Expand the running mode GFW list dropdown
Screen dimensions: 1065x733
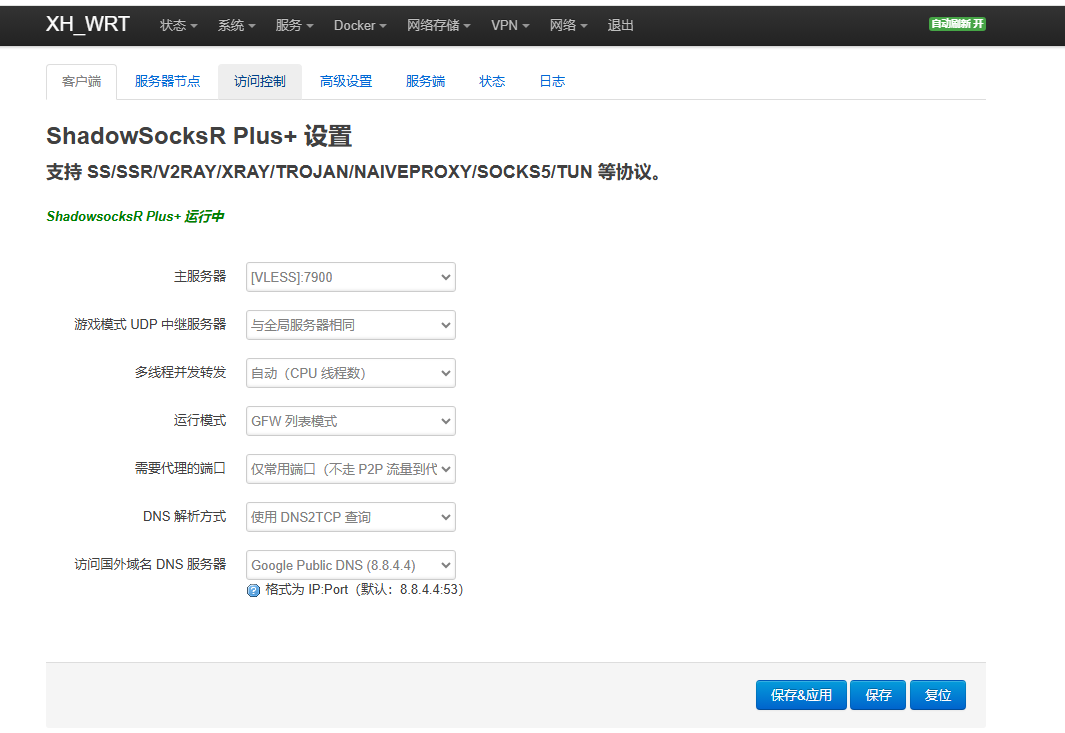[x=350, y=421]
